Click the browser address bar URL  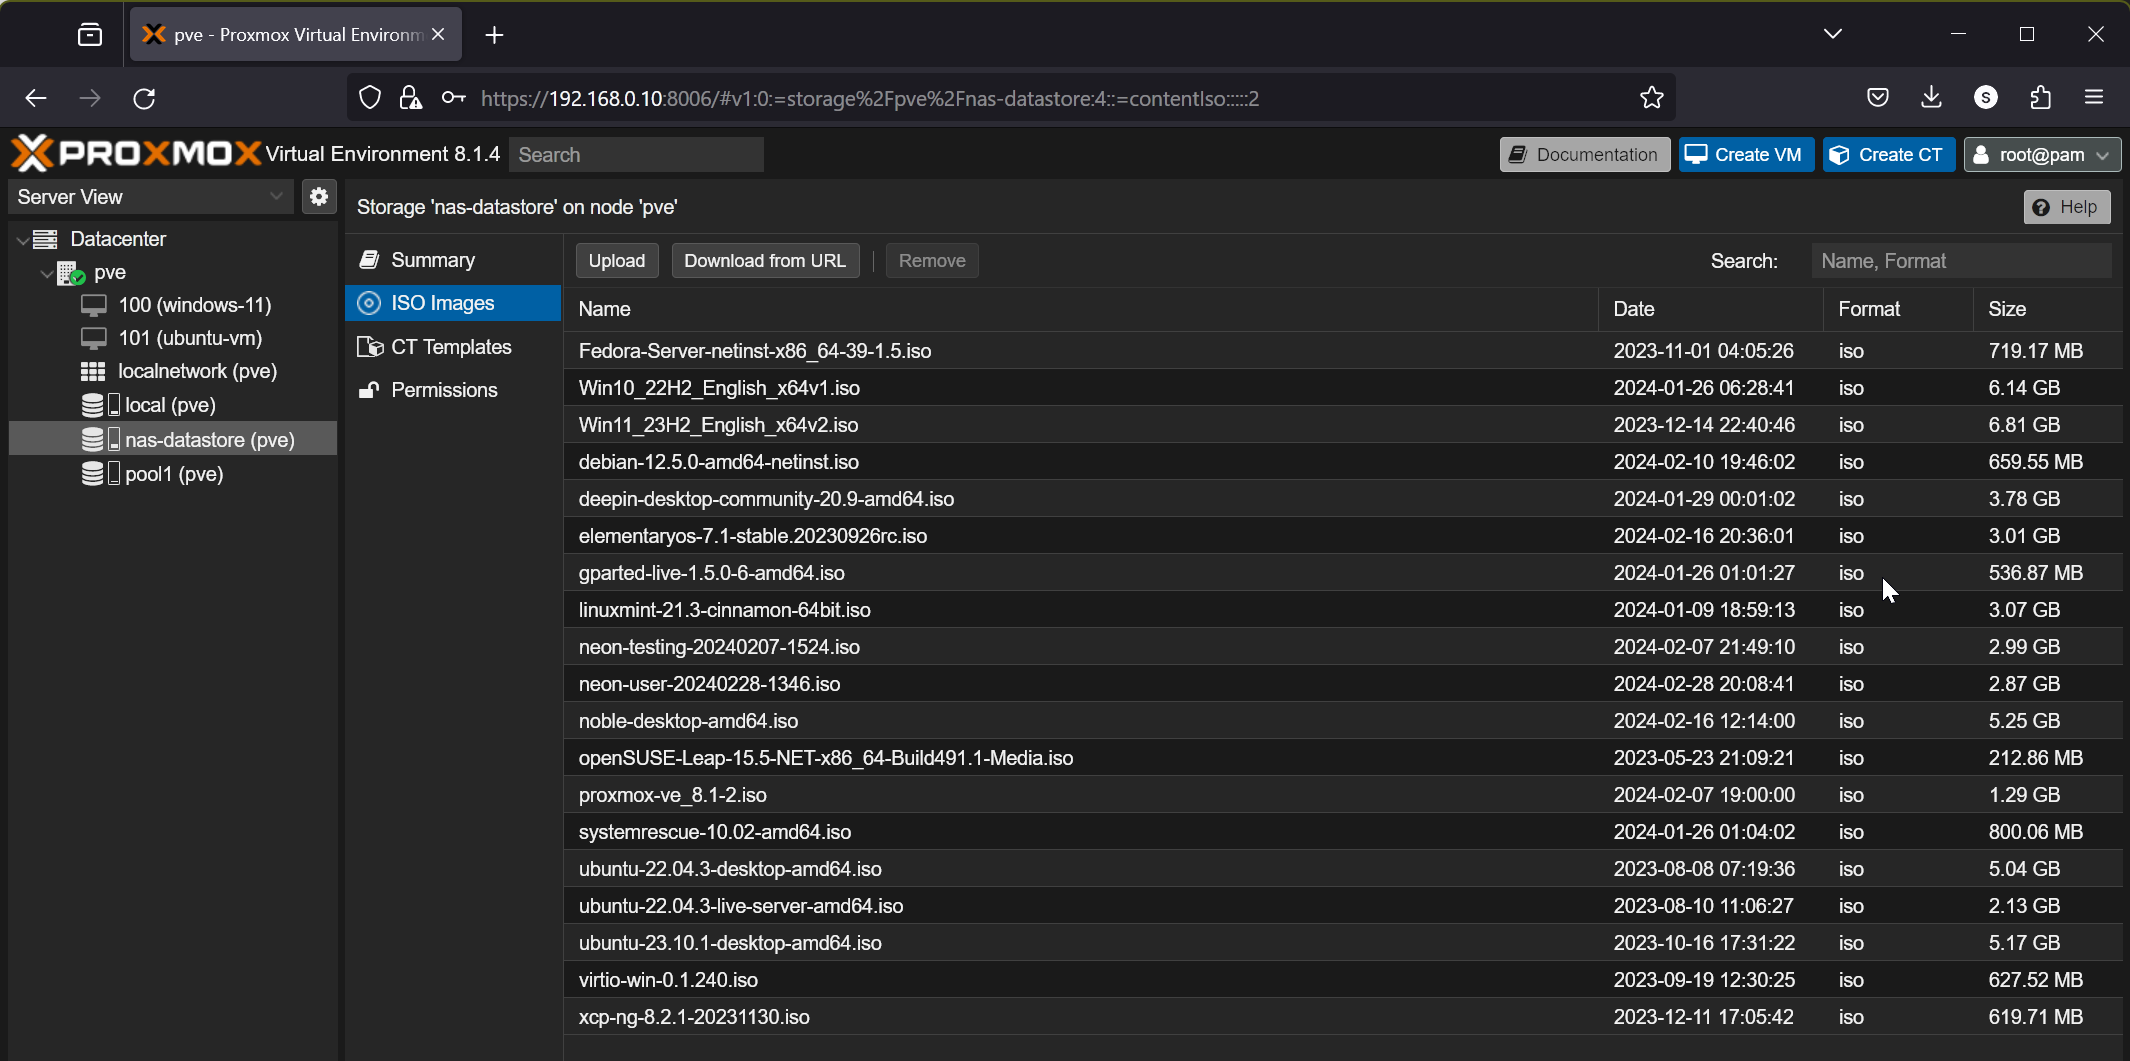click(870, 98)
